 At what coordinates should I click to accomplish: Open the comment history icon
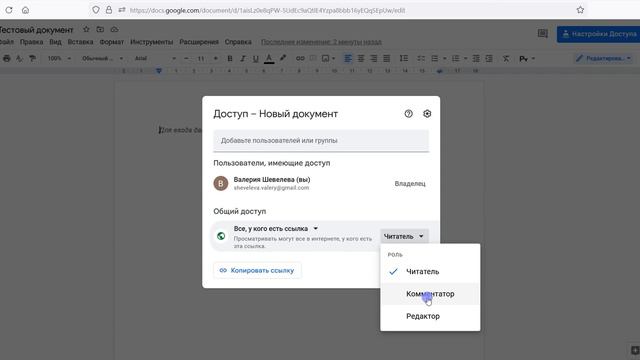pyautogui.click(x=542, y=33)
